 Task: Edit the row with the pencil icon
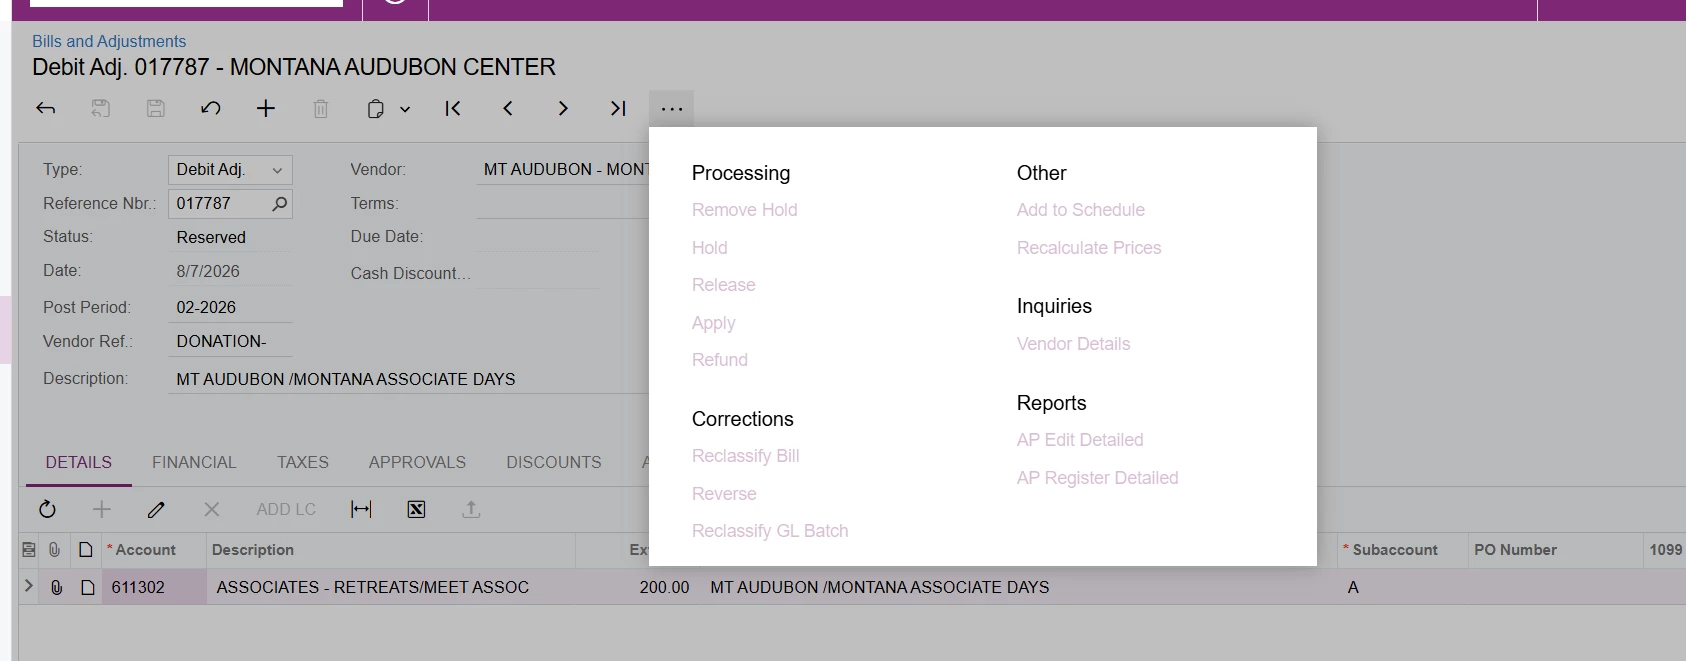[x=156, y=509]
